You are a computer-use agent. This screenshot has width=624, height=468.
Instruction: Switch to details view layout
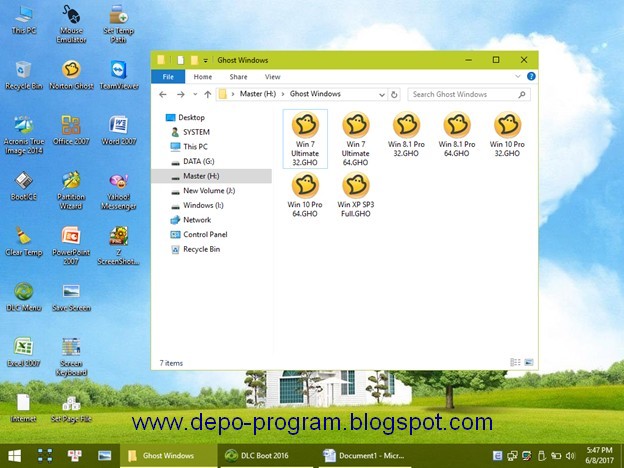click(x=515, y=362)
